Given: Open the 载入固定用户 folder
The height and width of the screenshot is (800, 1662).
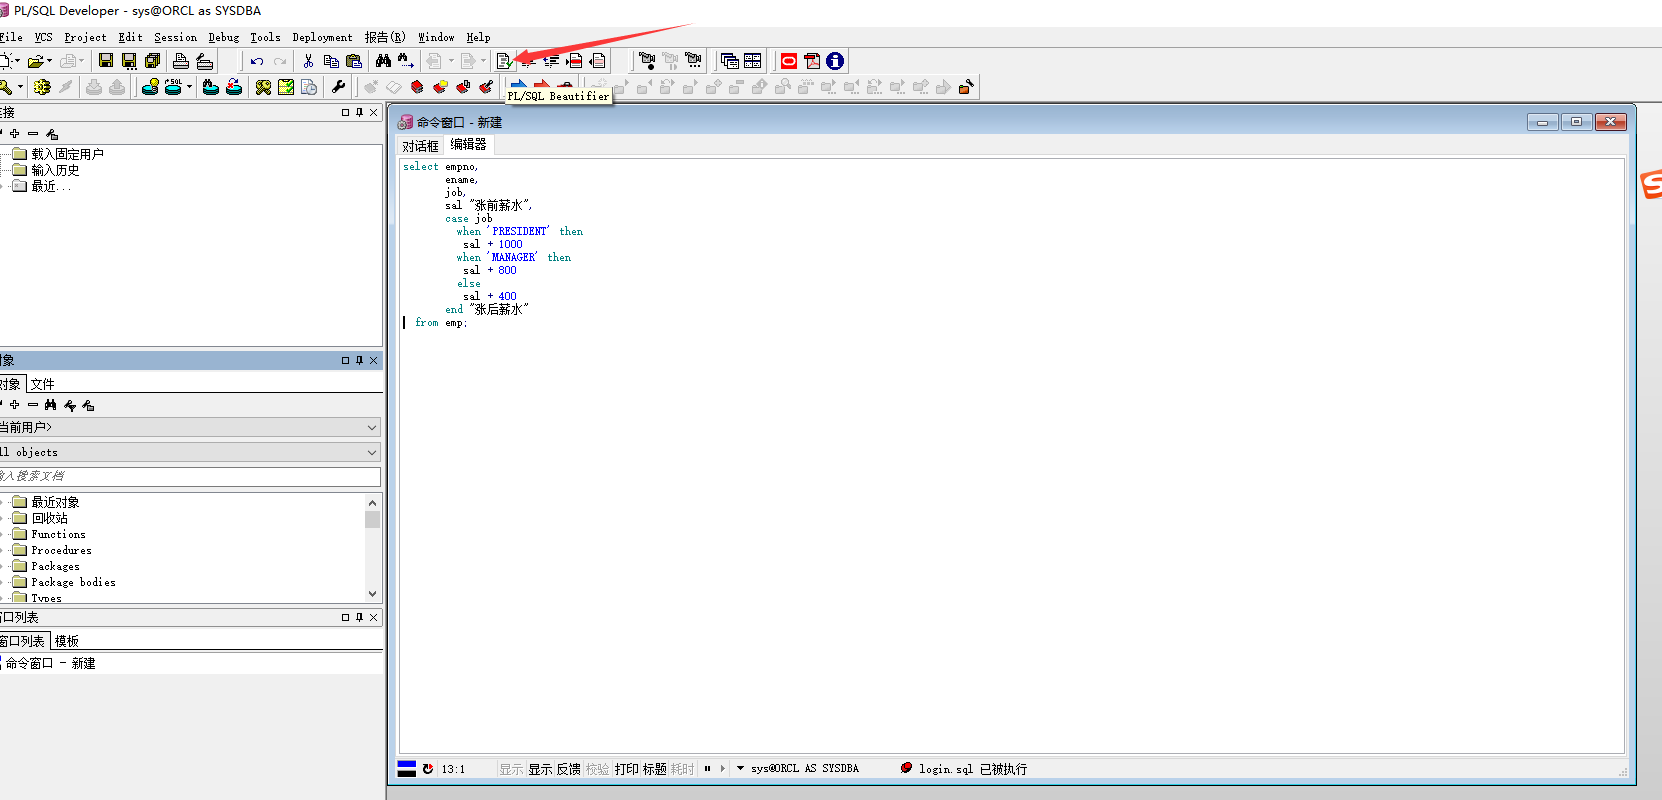Looking at the screenshot, I should (x=57, y=154).
